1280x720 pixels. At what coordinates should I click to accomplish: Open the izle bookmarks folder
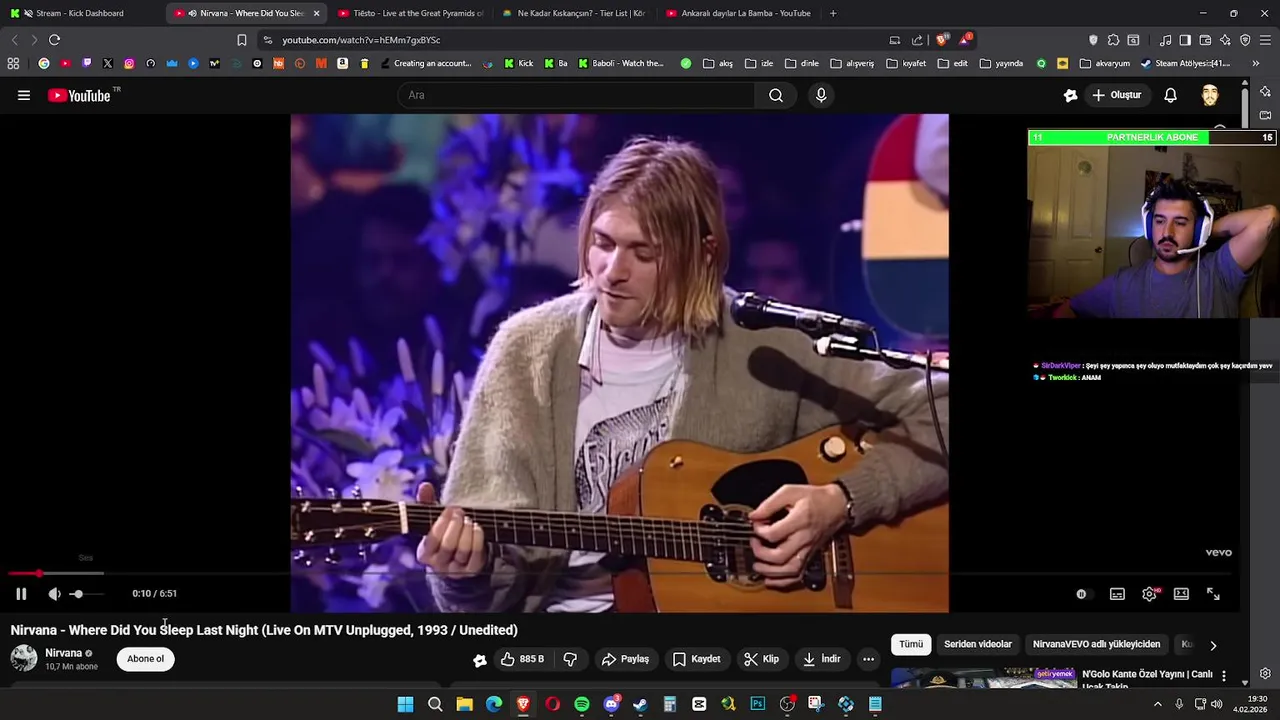click(x=759, y=63)
